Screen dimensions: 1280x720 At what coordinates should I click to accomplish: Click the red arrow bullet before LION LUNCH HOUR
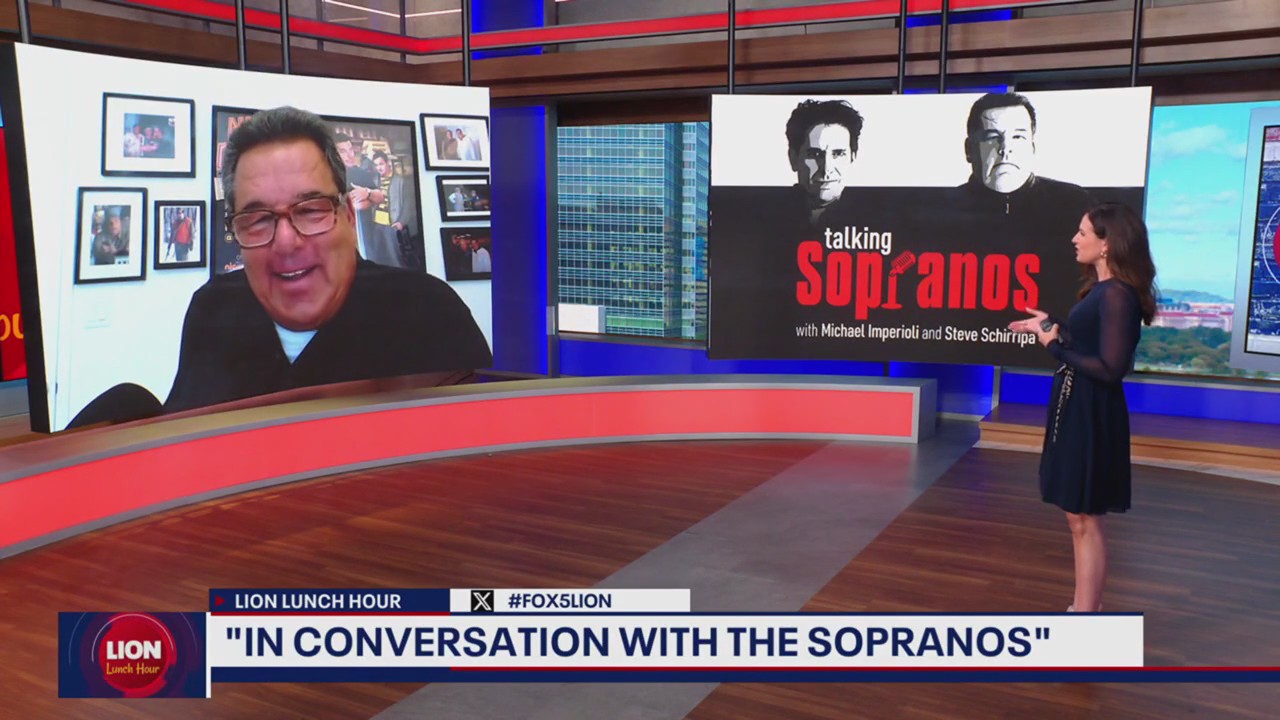pyautogui.click(x=218, y=601)
